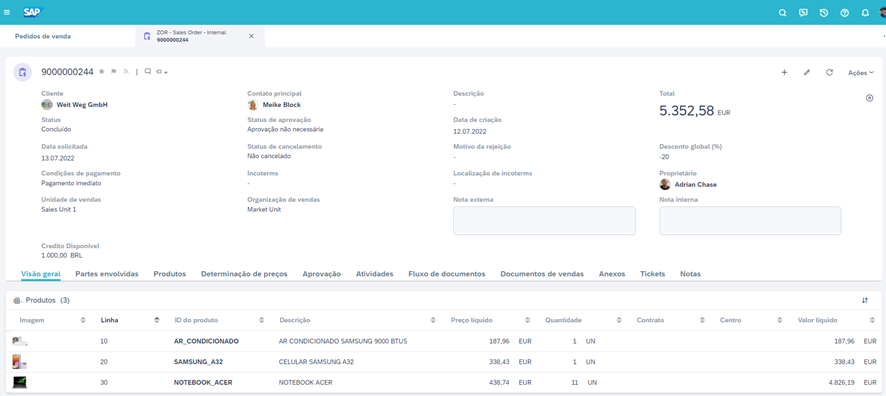Image resolution: width=886 pixels, height=396 pixels.
Task: Toggle the flag on order 9000000244
Action: (x=114, y=72)
